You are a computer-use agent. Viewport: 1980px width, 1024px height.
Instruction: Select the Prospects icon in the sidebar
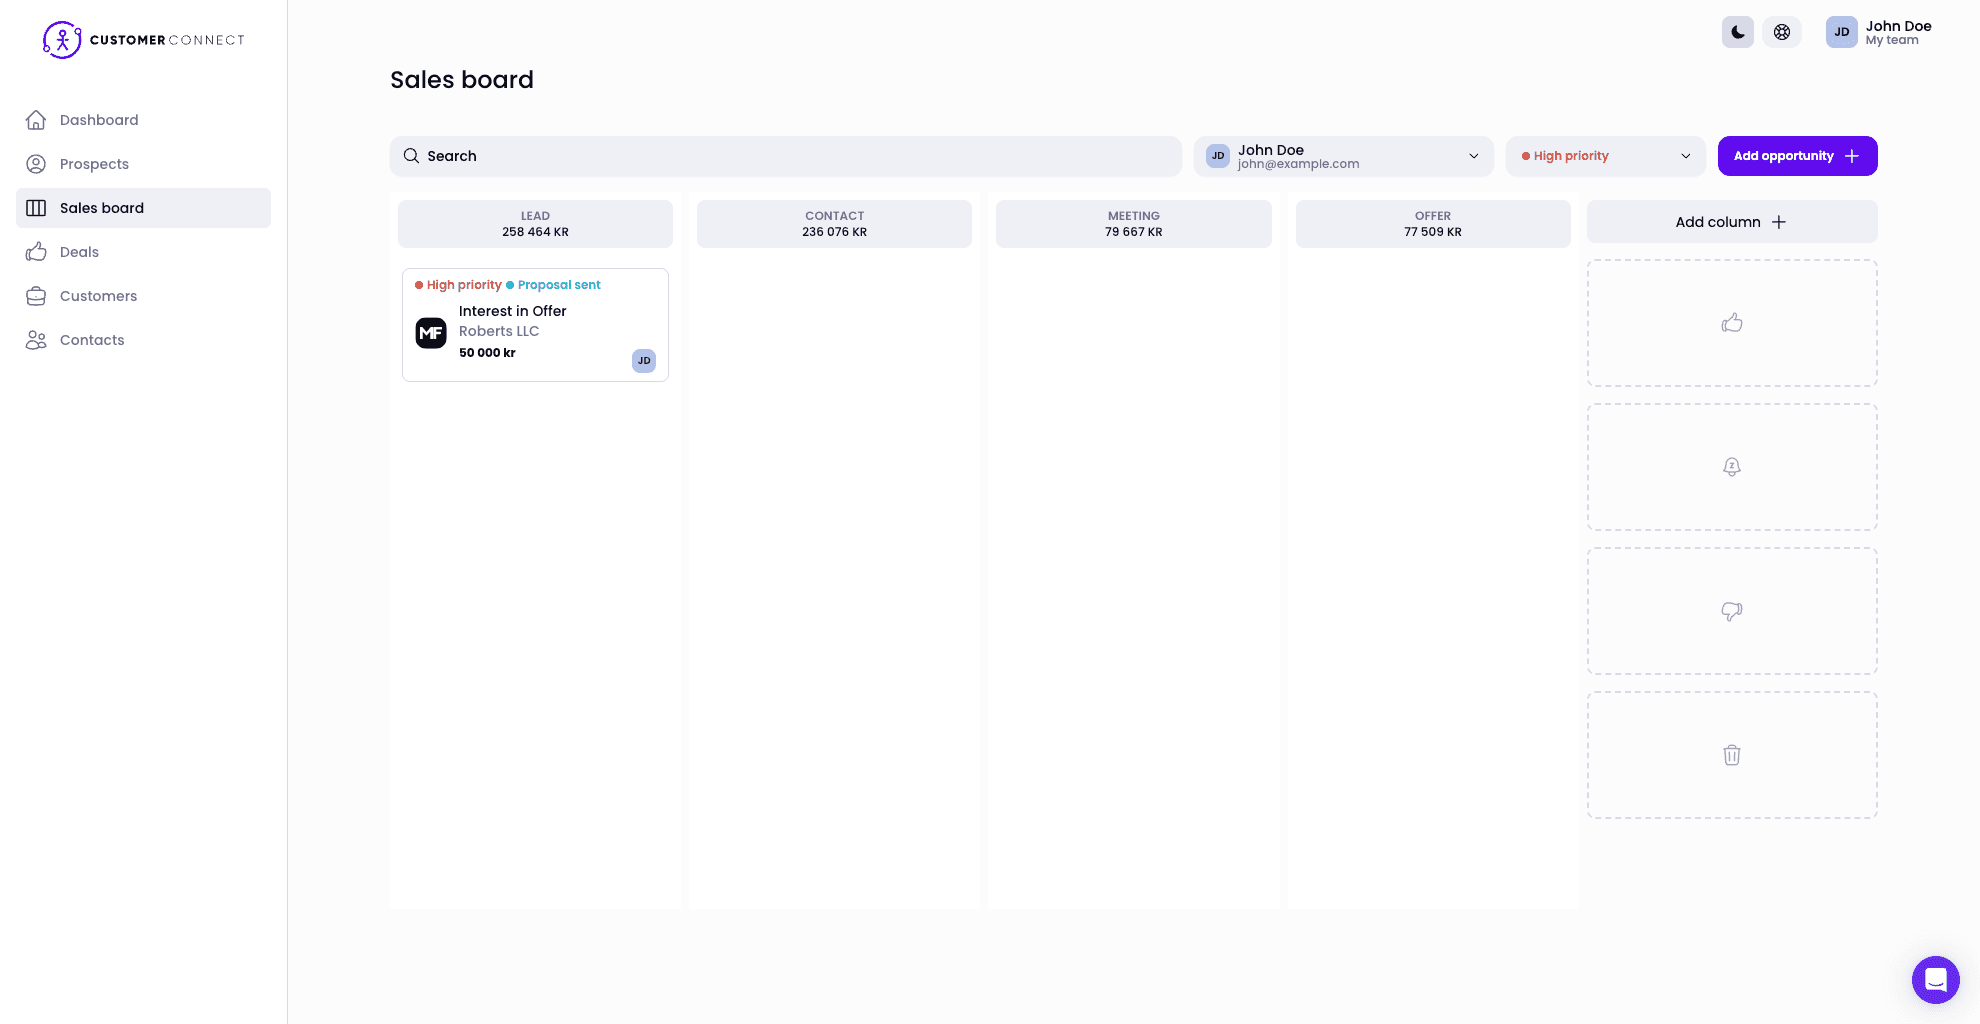(36, 163)
